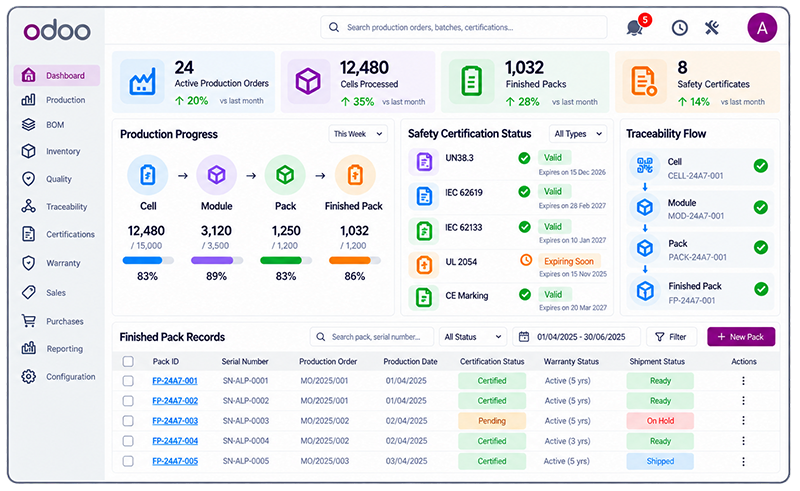Image resolution: width=800 pixels, height=491 pixels.
Task: Open the This Week dropdown
Action: point(358,134)
